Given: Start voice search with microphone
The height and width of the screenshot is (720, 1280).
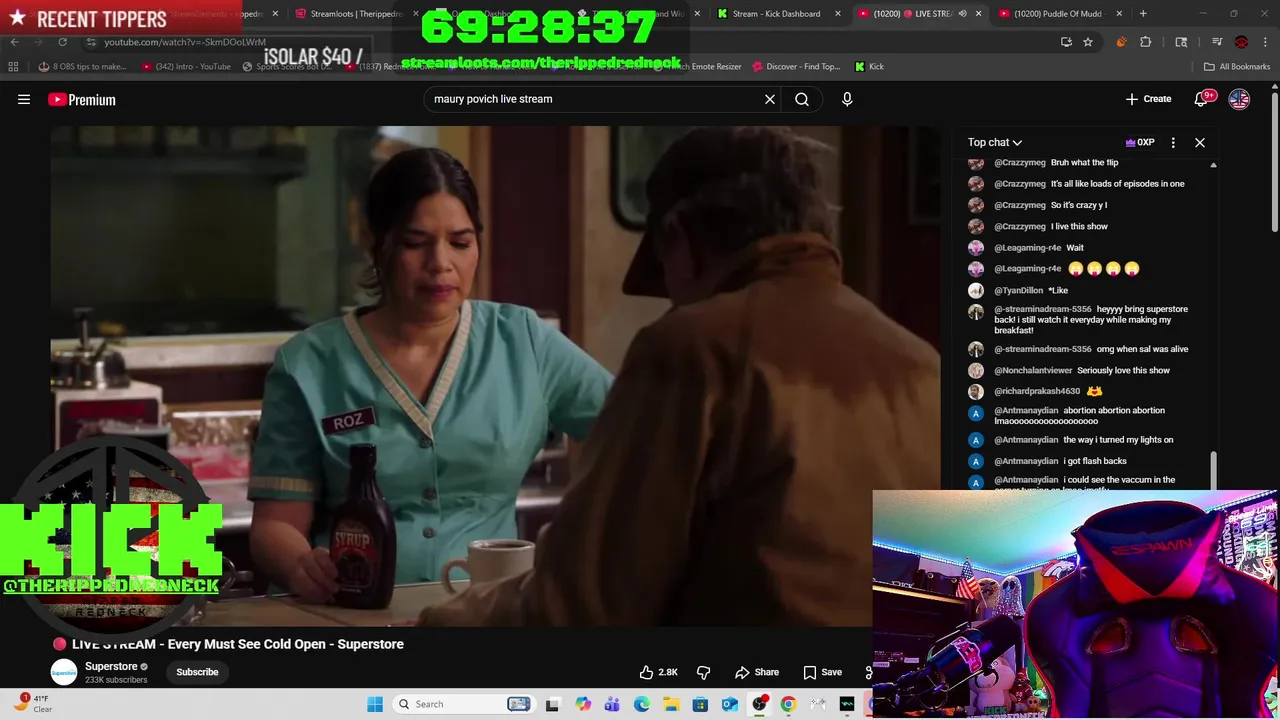Looking at the screenshot, I should (847, 99).
